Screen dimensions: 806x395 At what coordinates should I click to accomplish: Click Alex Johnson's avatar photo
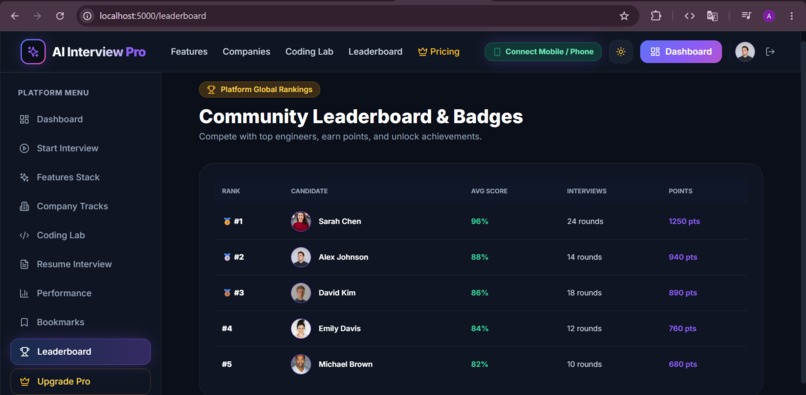[x=301, y=257]
